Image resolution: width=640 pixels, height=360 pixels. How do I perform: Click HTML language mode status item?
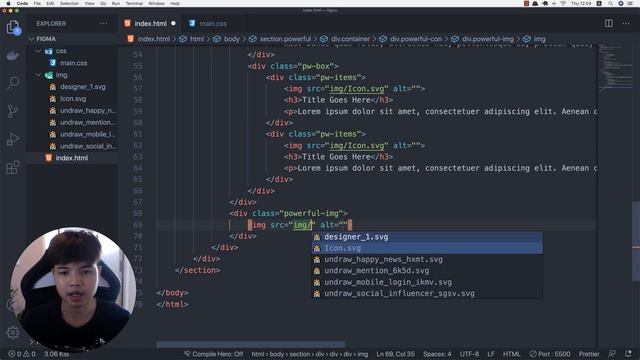coord(511,354)
